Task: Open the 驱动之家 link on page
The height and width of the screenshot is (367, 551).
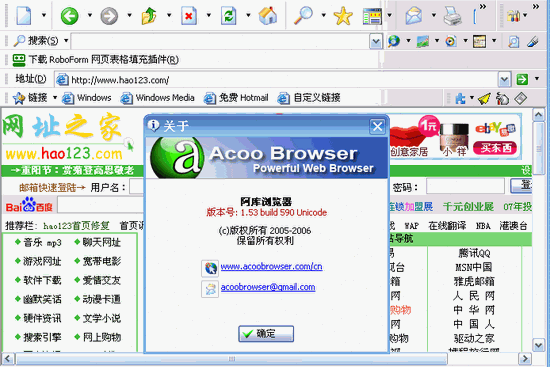Action: coord(474,338)
